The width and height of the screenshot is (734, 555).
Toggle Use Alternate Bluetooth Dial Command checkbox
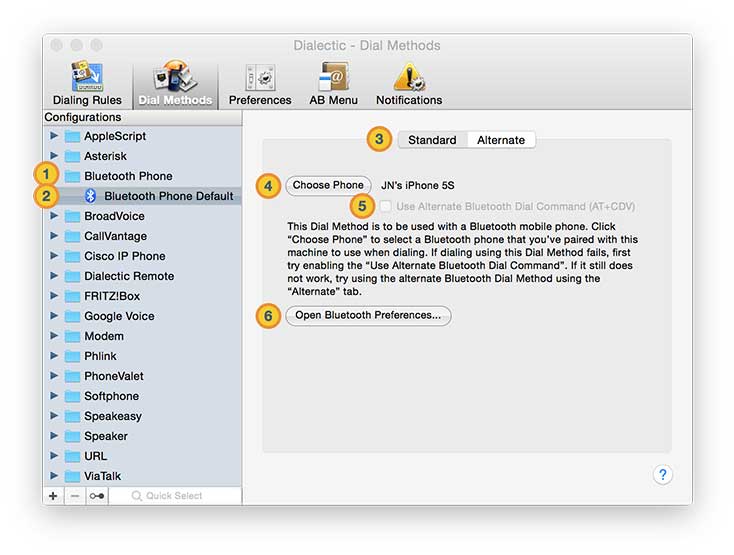click(x=386, y=206)
